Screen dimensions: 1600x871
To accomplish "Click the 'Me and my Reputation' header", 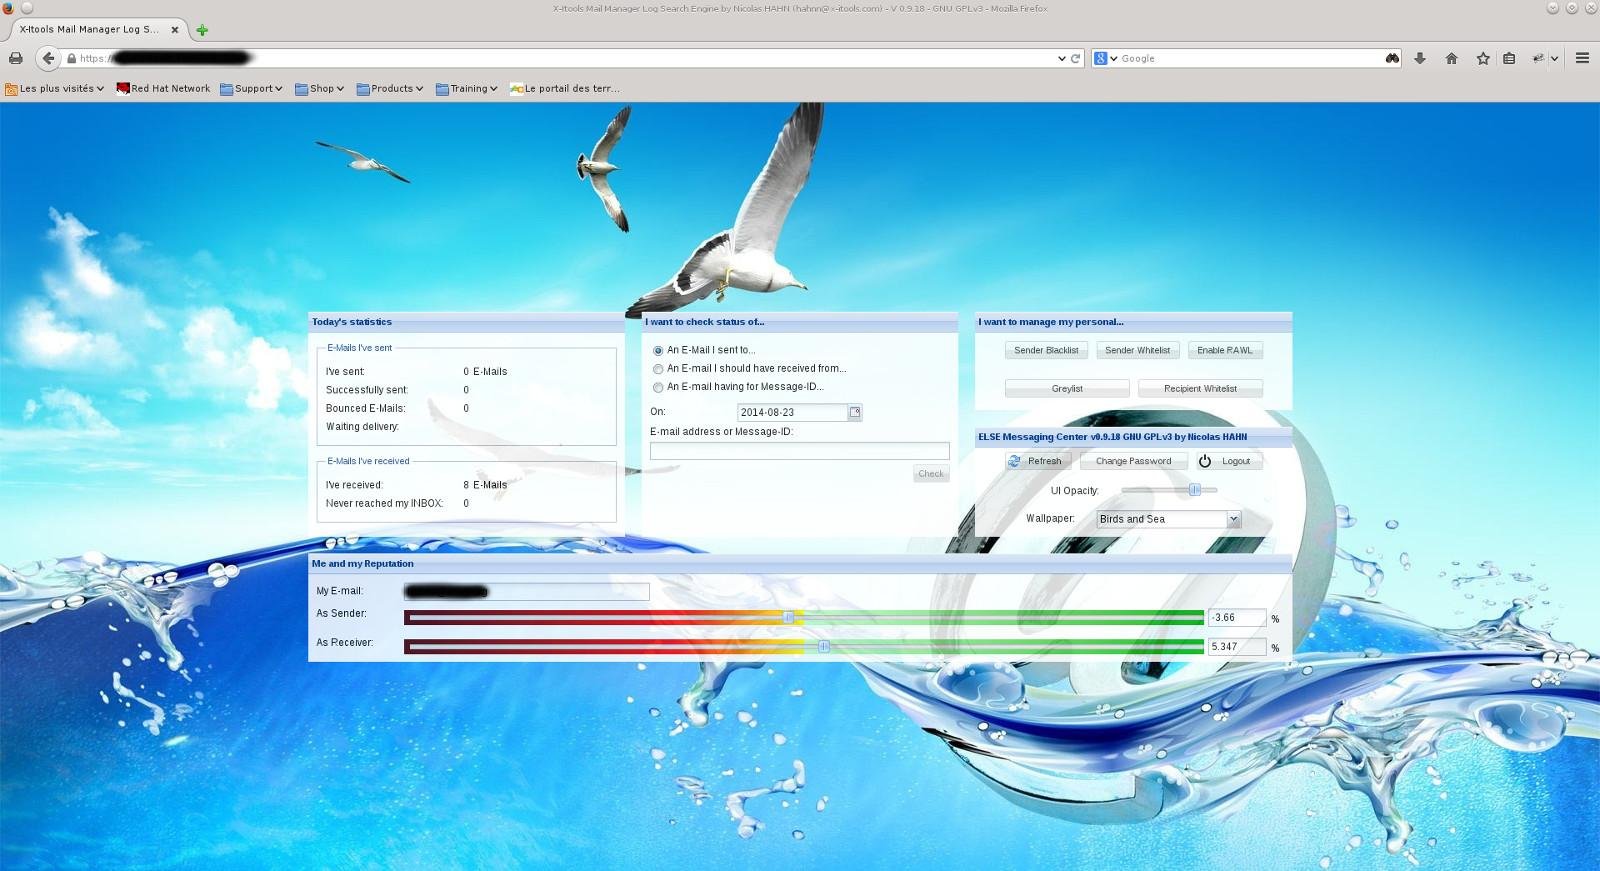I will click(799, 564).
